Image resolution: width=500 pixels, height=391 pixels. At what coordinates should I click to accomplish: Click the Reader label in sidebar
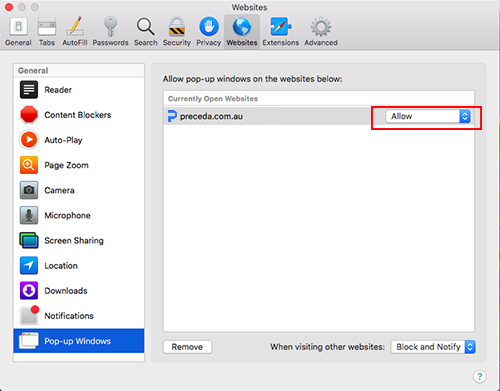(58, 90)
